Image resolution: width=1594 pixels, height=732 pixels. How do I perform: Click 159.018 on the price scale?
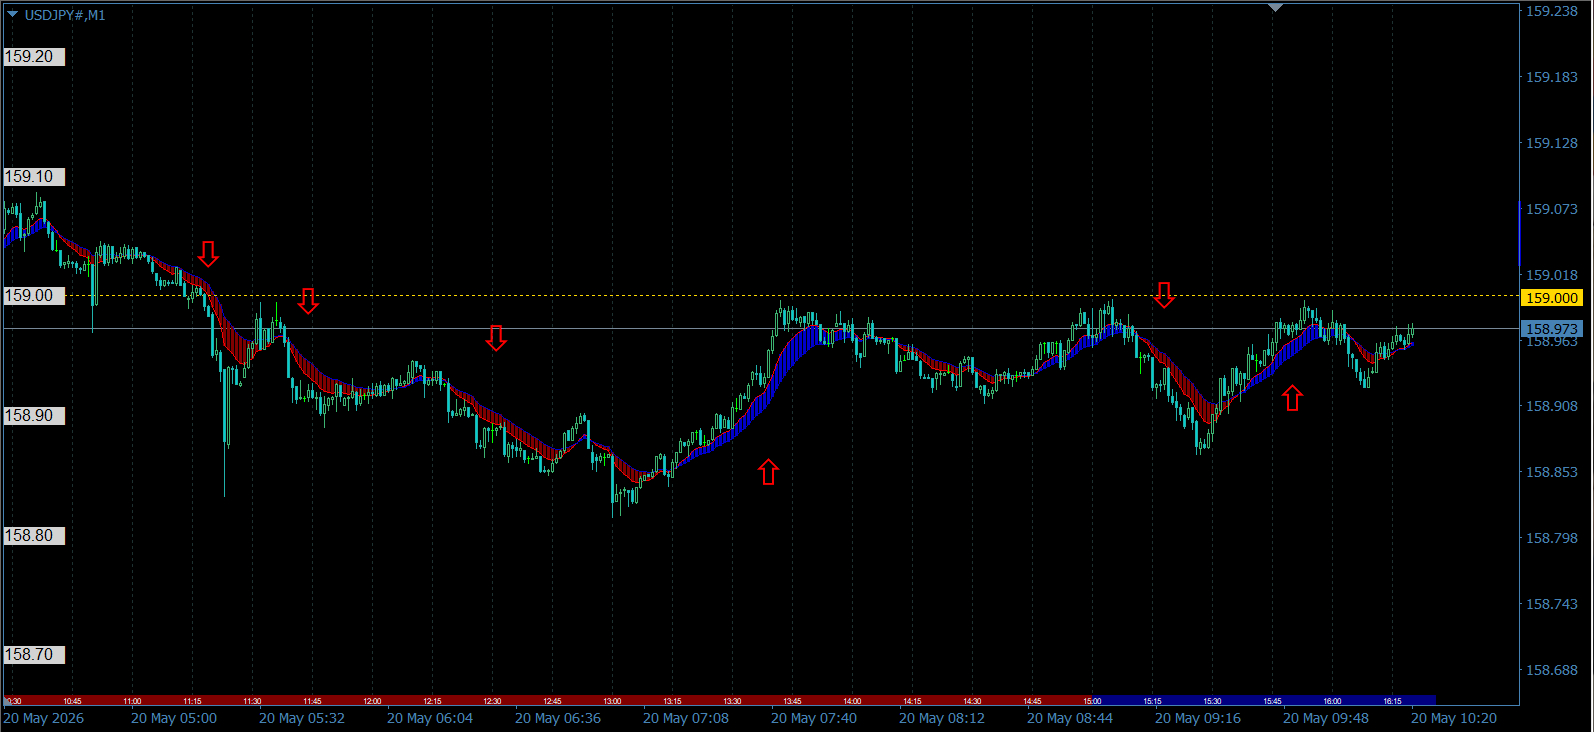(x=1551, y=275)
